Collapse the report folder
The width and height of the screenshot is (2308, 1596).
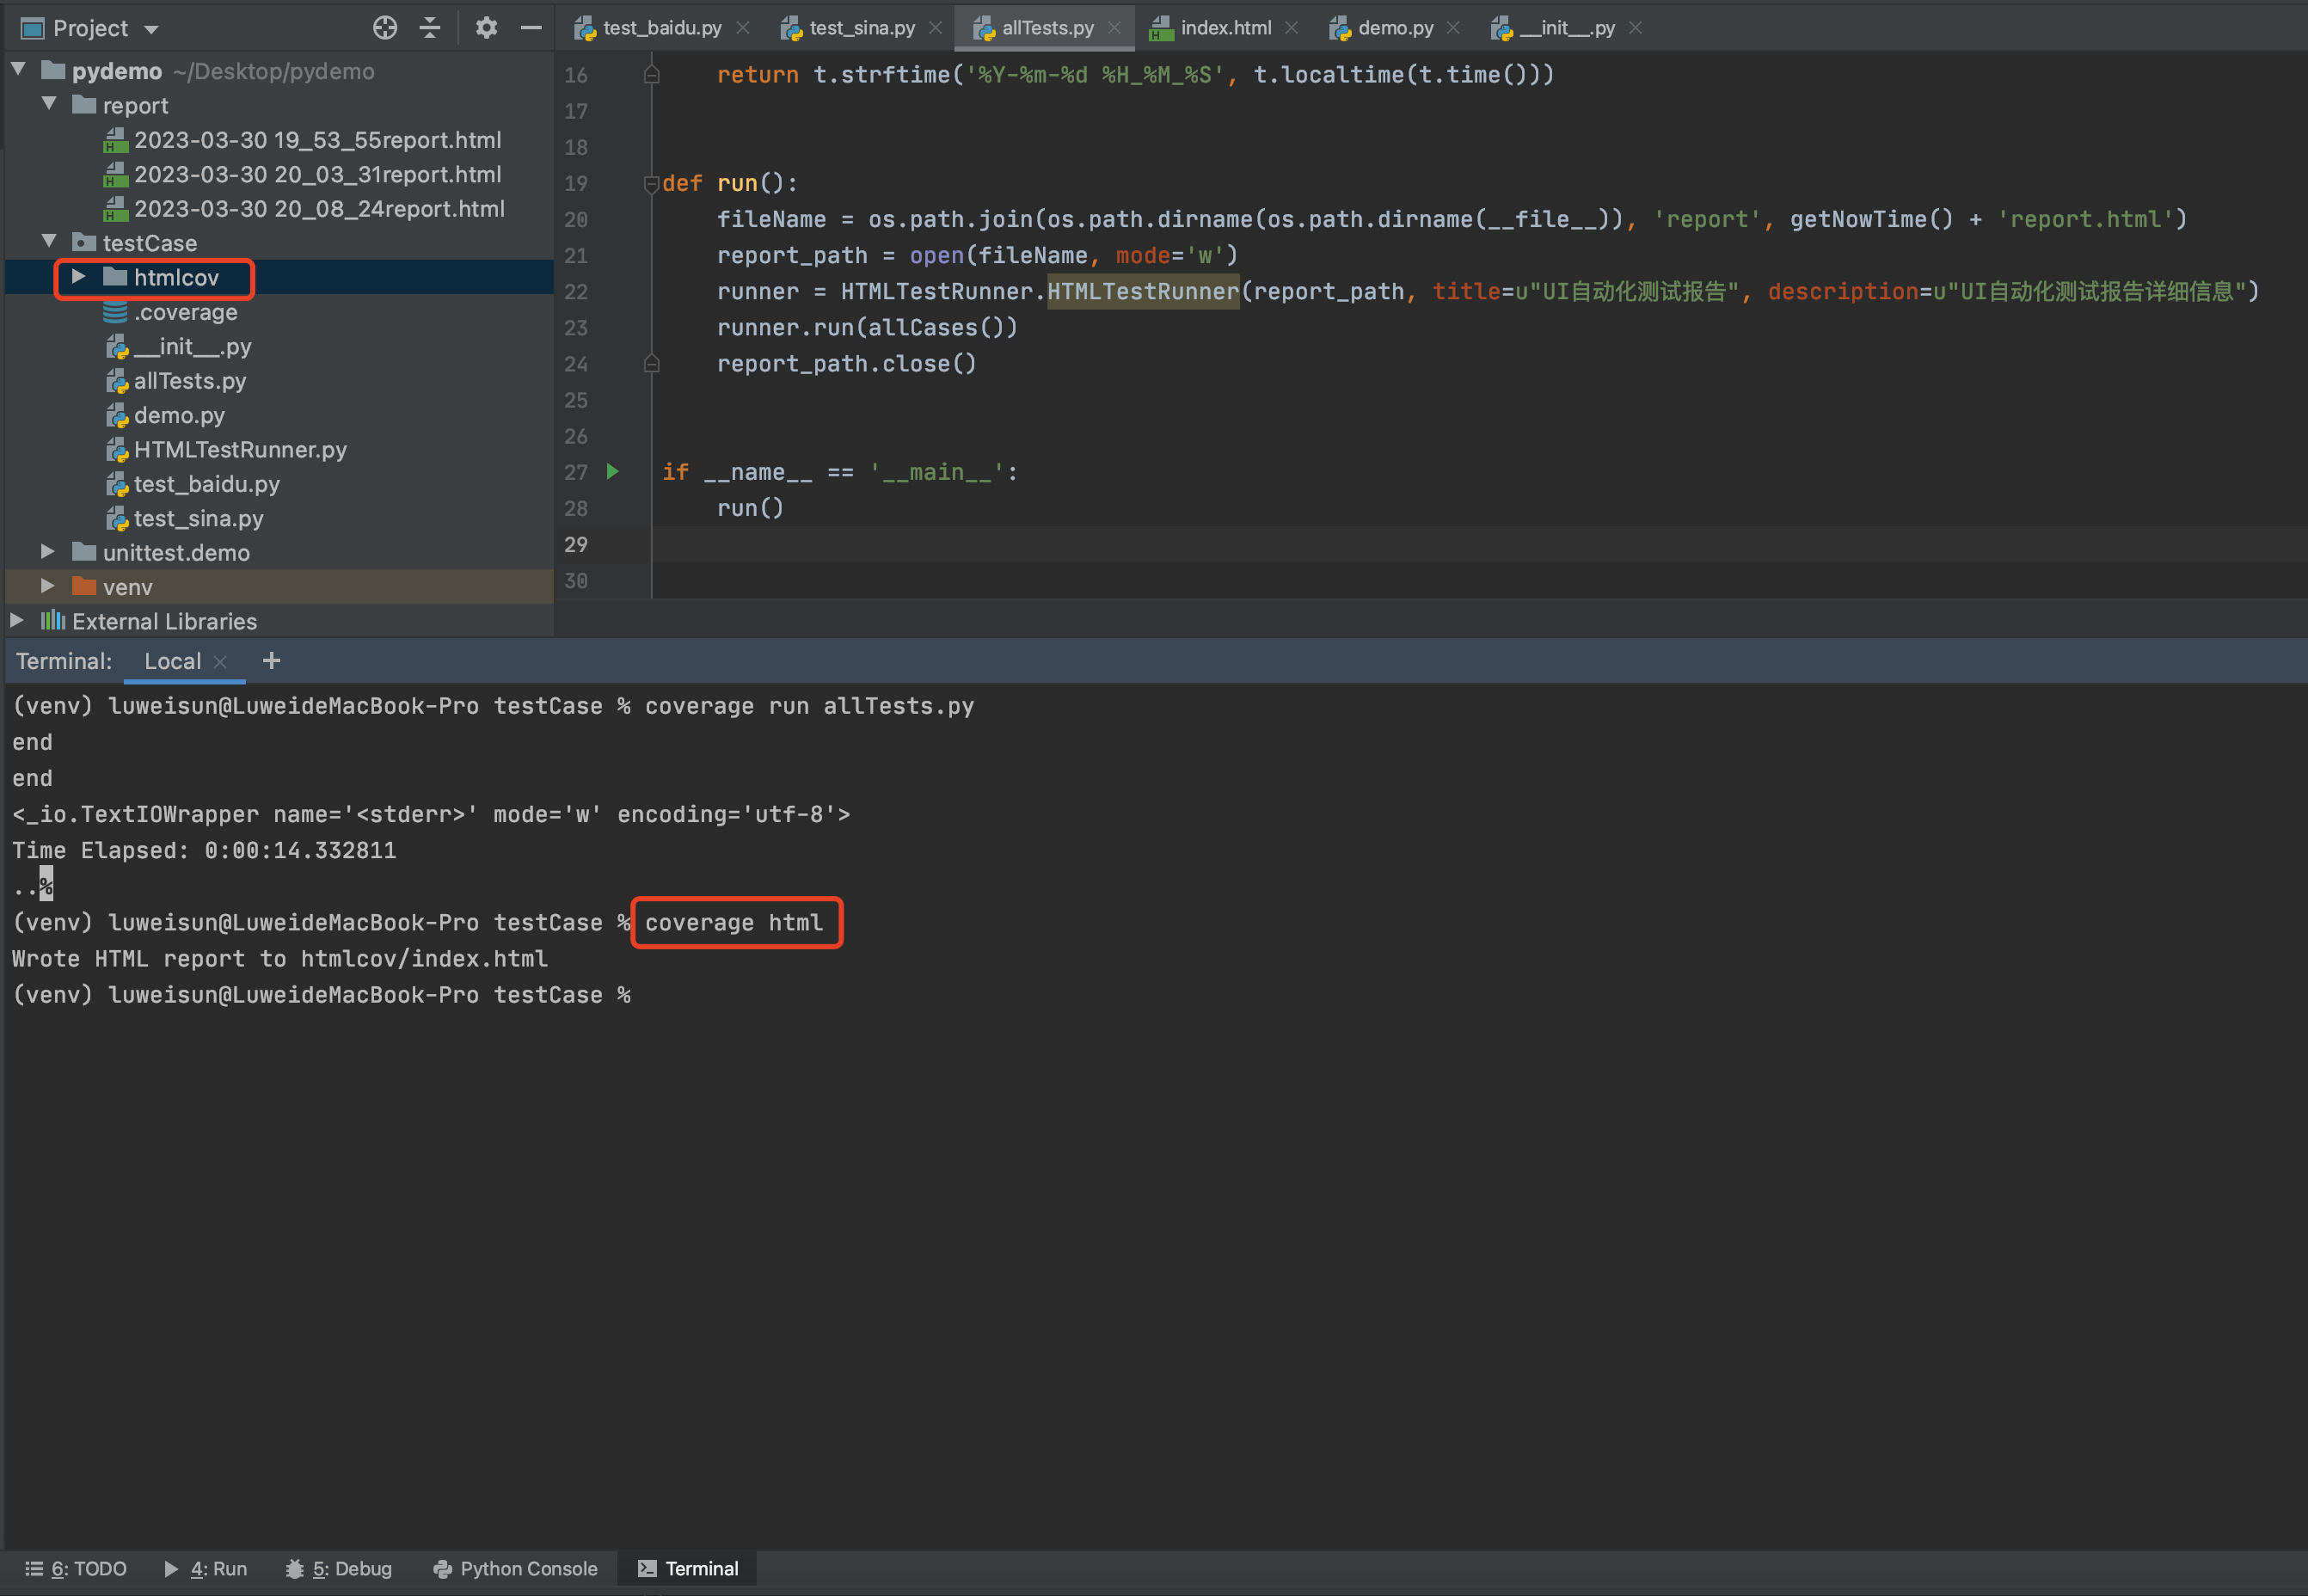point(49,105)
